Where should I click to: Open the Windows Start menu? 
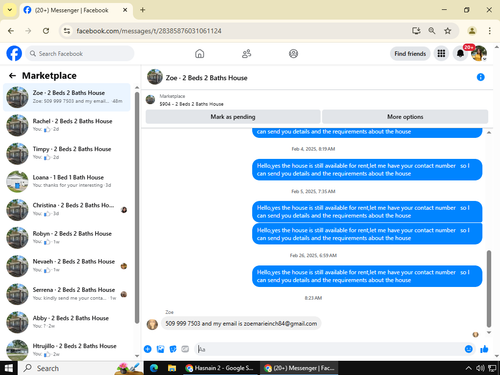tap(9, 368)
